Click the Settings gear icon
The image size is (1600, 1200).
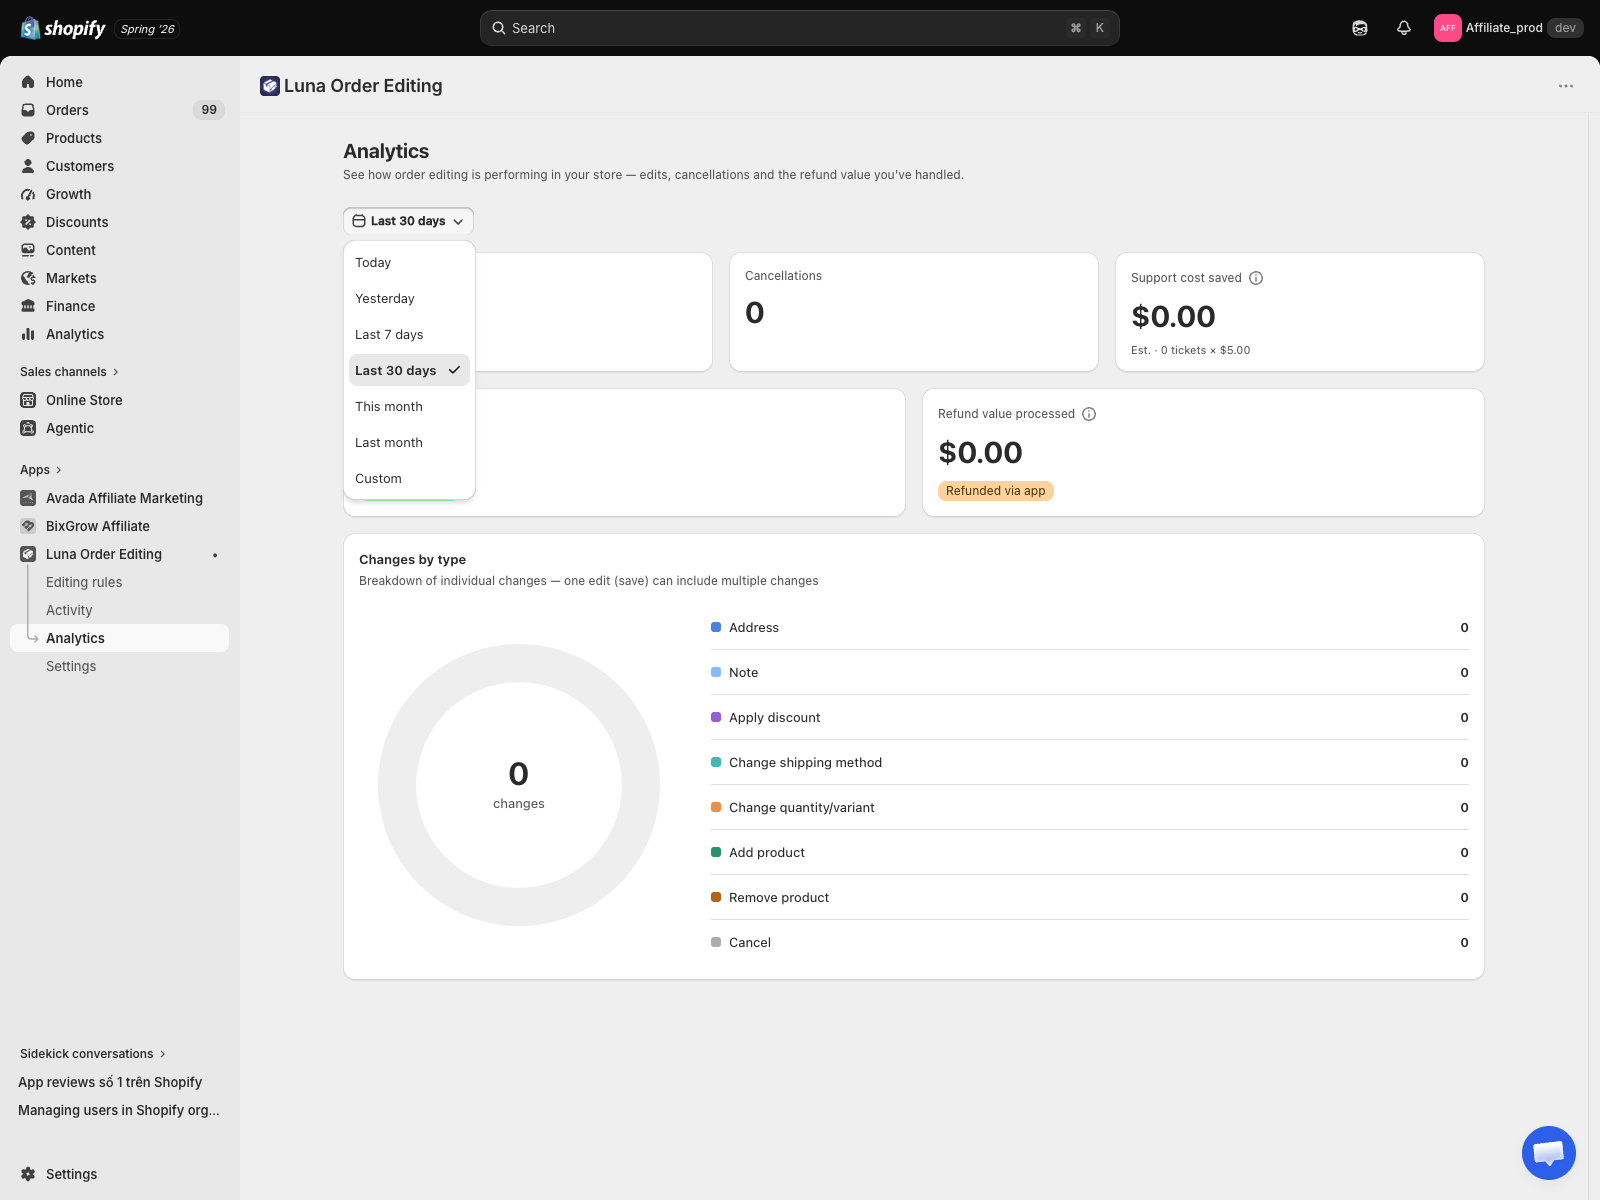click(28, 1174)
